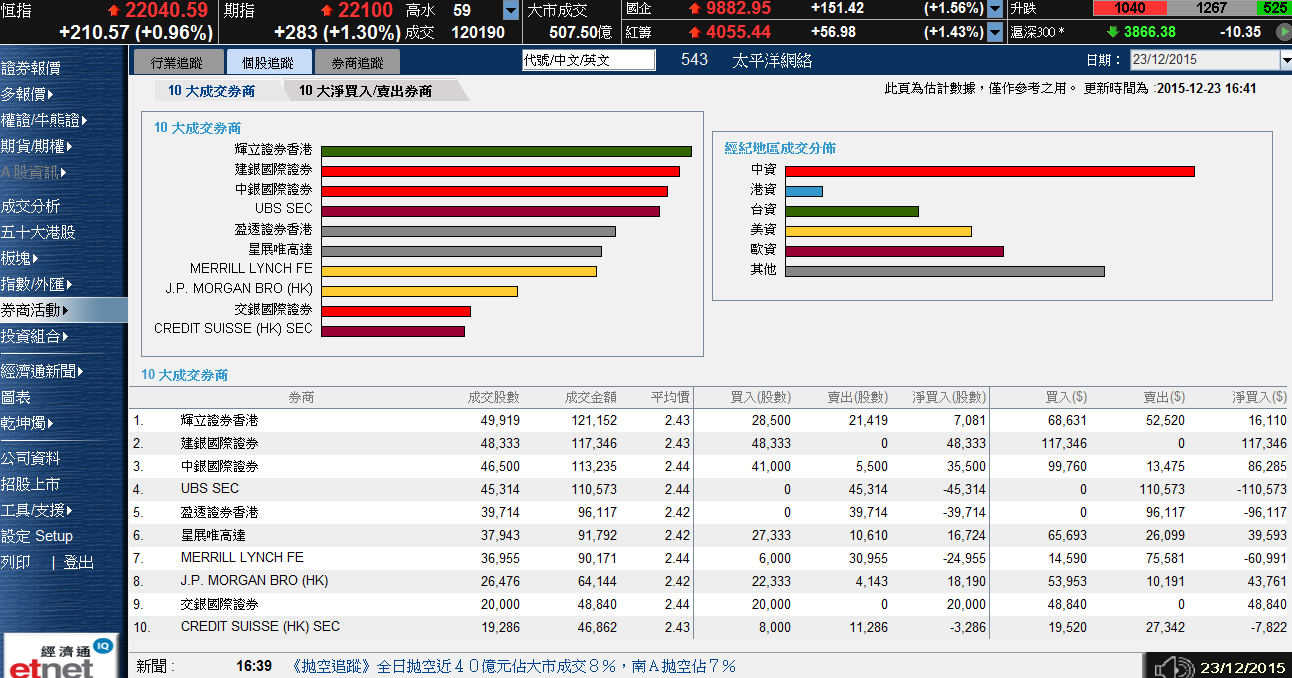Click stock name 太平洋網絡
The image size is (1292, 678).
pyautogui.click(x=772, y=60)
